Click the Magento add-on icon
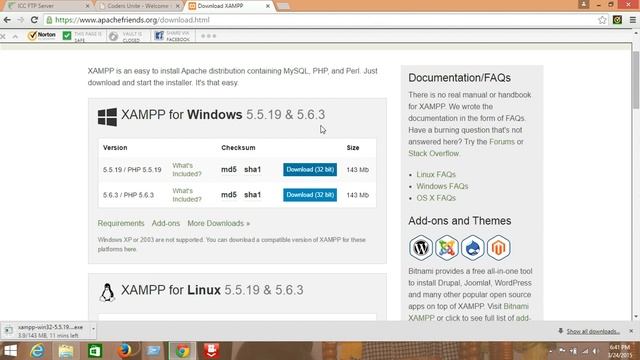640x360 pixels. [x=498, y=247]
